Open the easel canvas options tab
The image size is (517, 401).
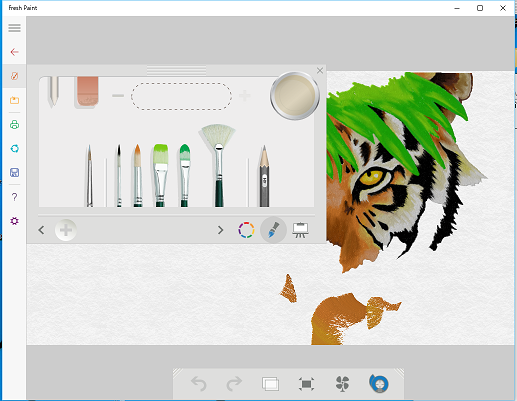[300, 230]
